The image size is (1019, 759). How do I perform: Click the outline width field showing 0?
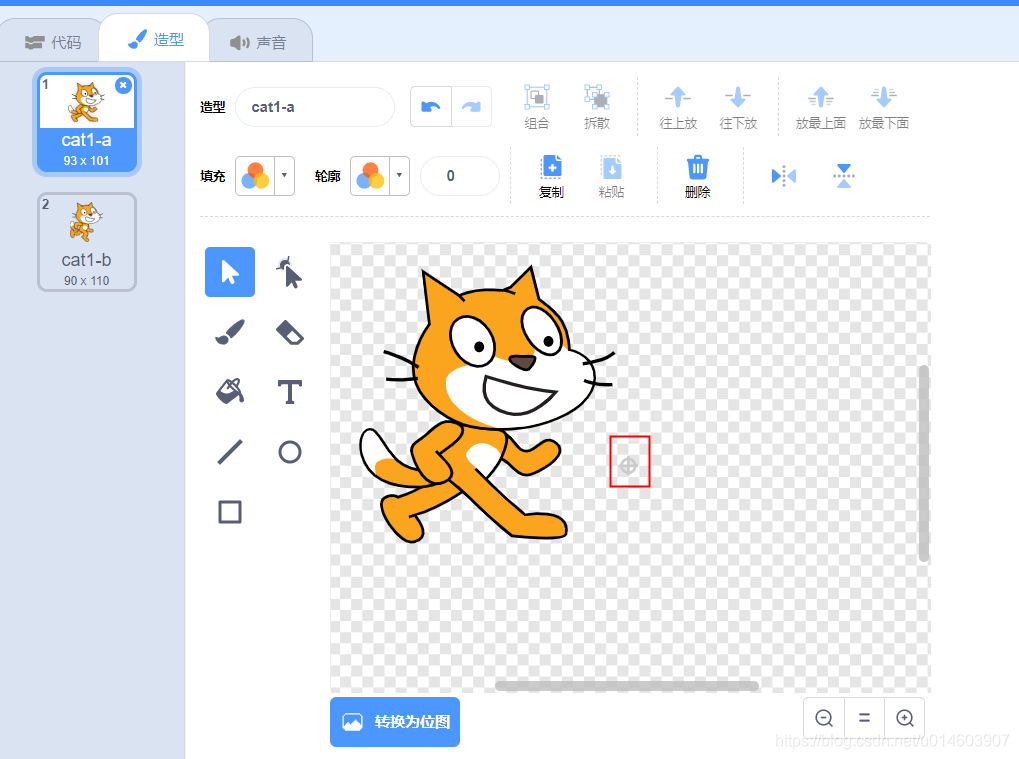pos(460,175)
